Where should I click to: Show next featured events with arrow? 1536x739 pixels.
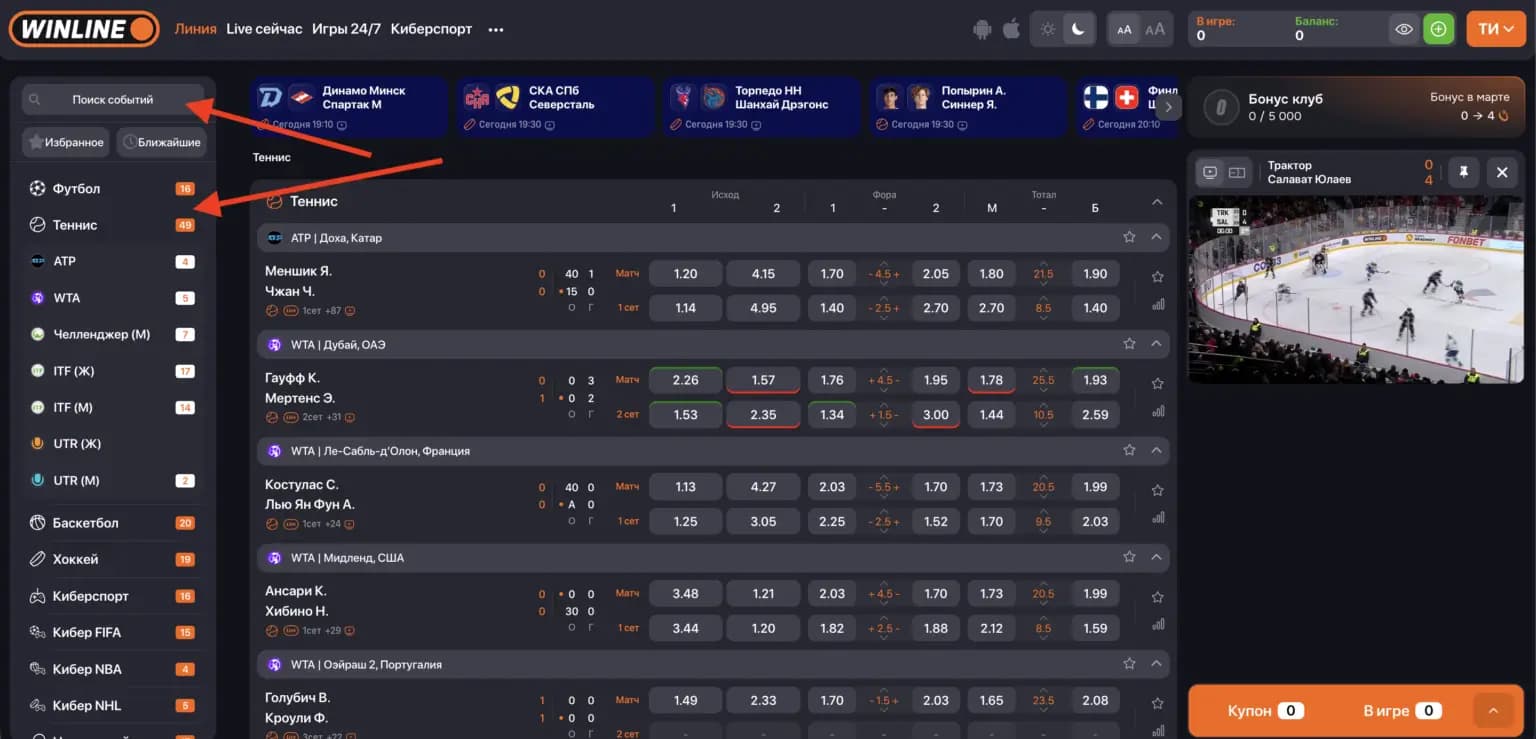[x=1169, y=107]
